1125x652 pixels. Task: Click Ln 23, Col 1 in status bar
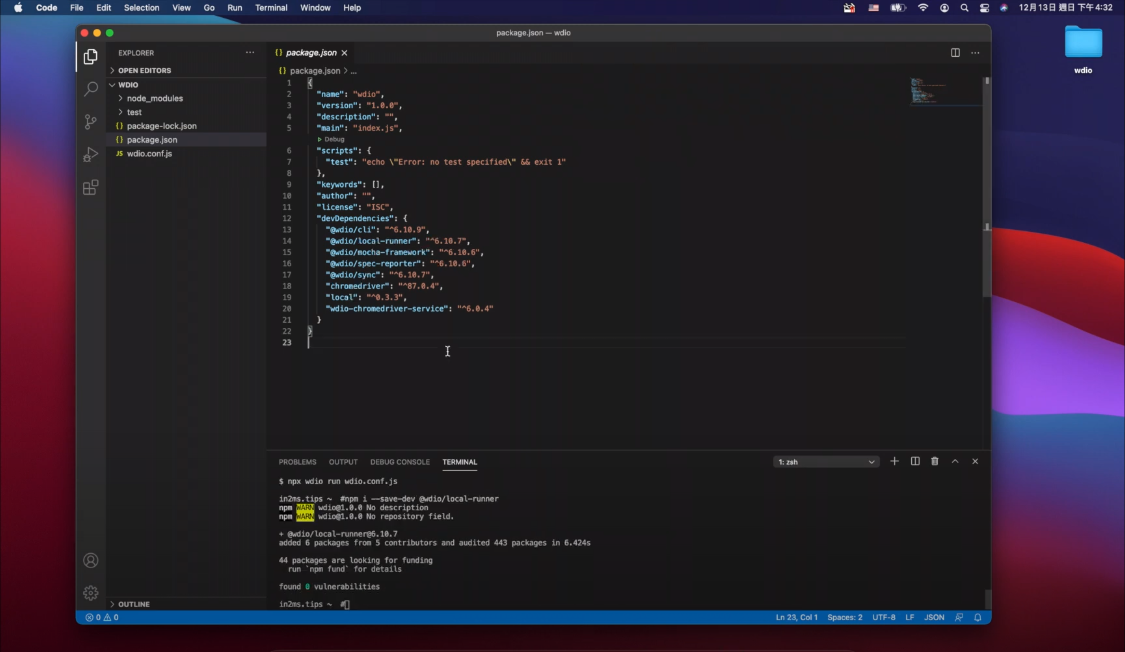[x=796, y=617]
